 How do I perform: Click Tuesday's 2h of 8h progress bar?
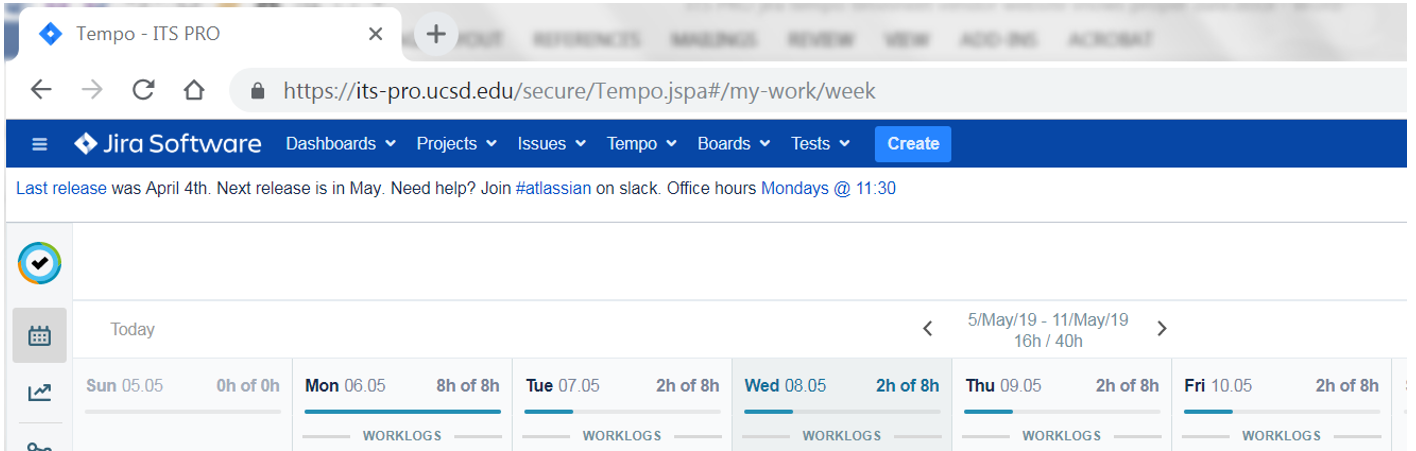pyautogui.click(x=622, y=411)
